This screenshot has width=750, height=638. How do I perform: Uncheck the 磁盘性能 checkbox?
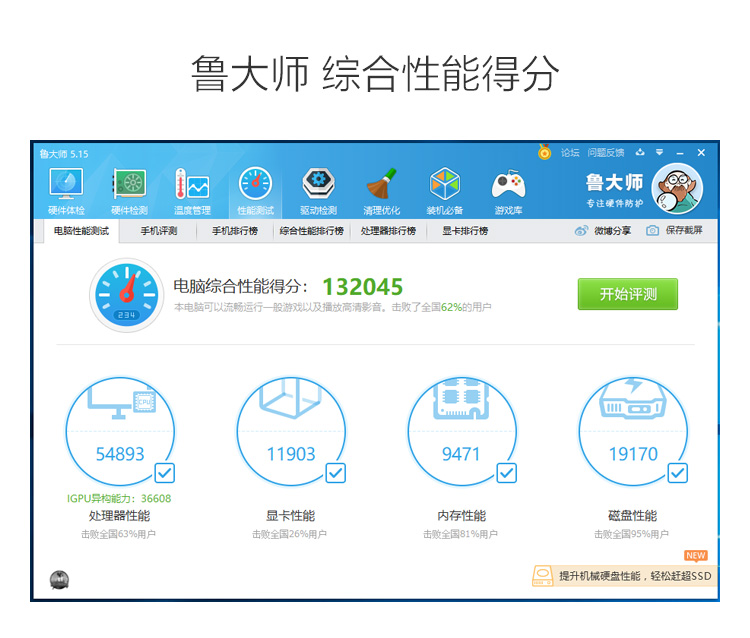[677, 473]
